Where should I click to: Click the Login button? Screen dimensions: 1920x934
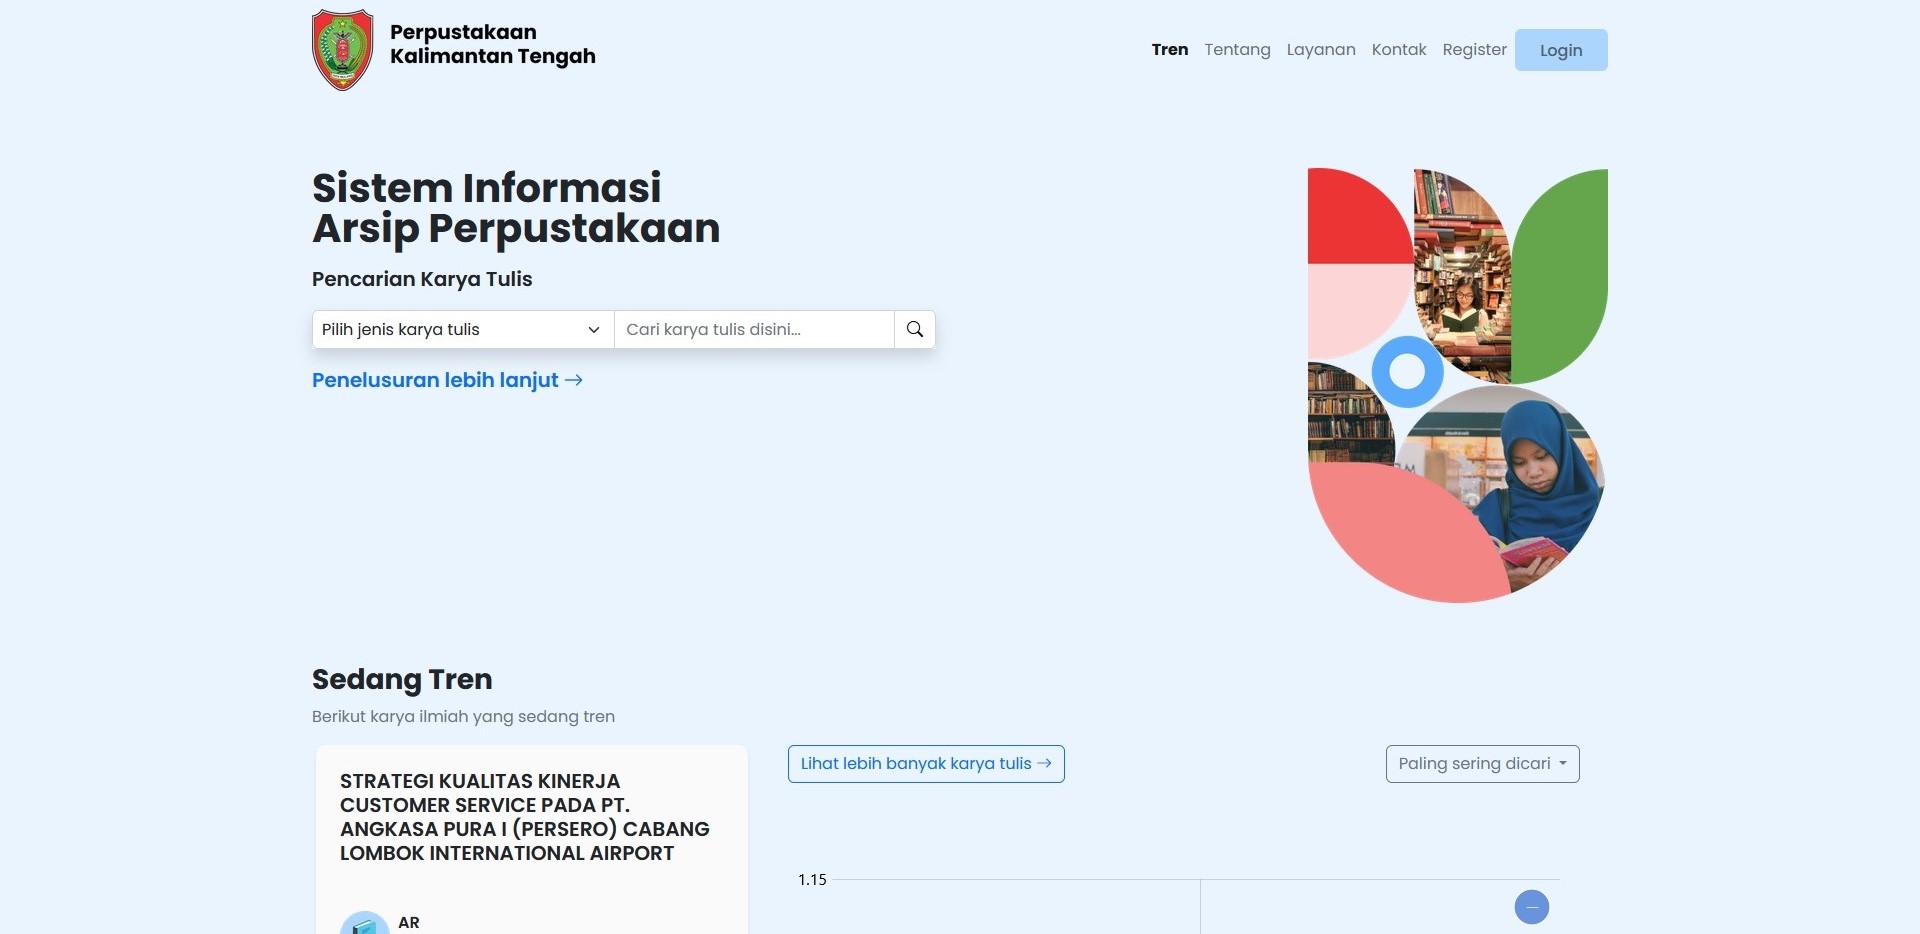click(x=1561, y=50)
